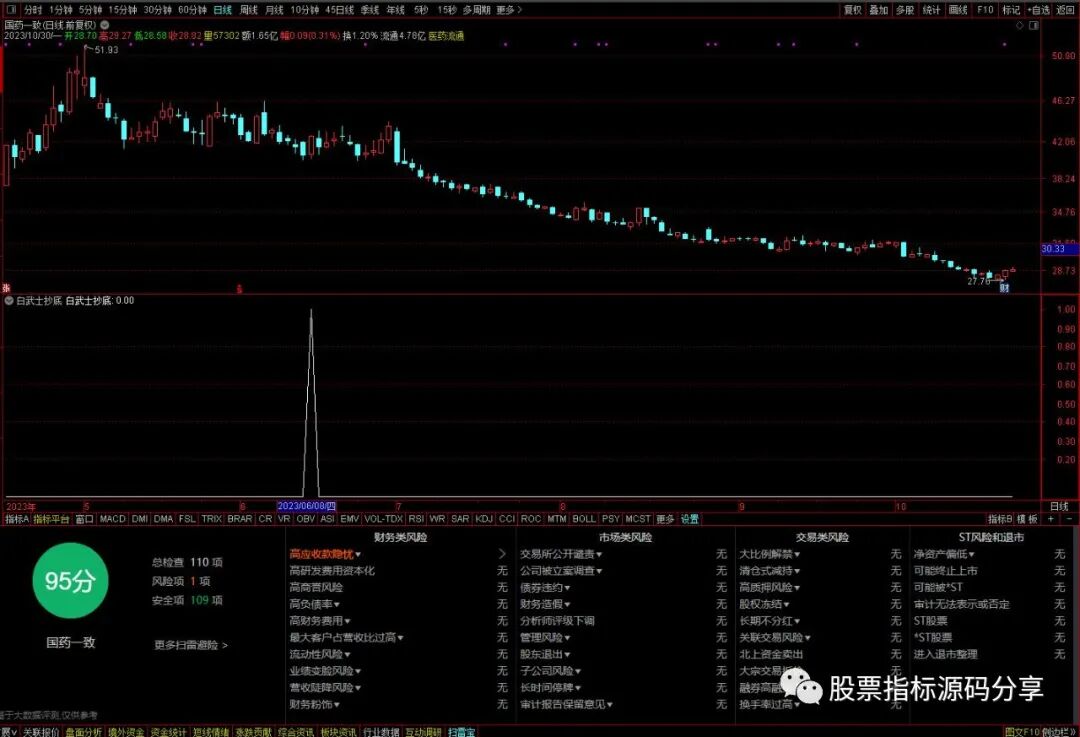Select the 季线 quarterly period

370,10
